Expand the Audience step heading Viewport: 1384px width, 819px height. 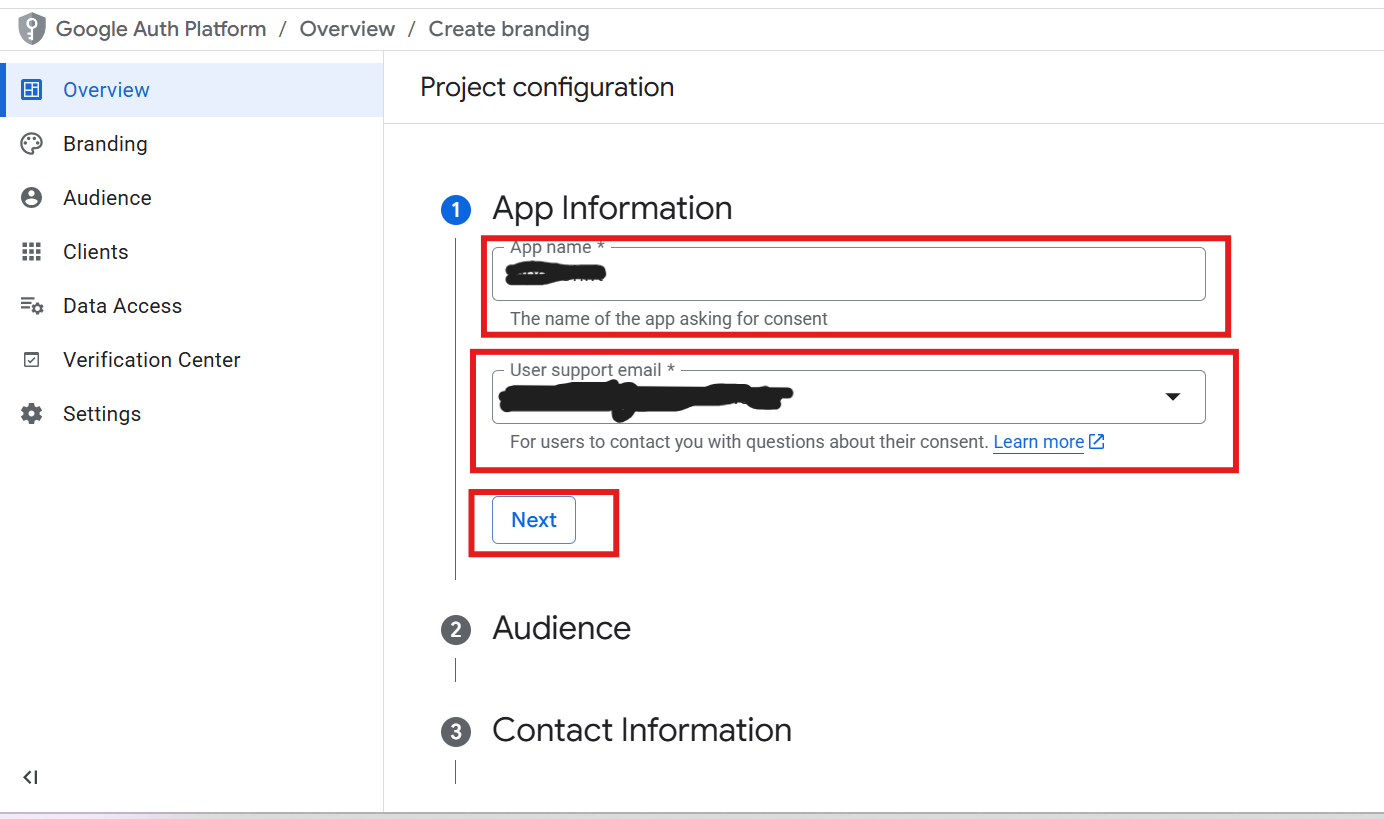point(561,628)
